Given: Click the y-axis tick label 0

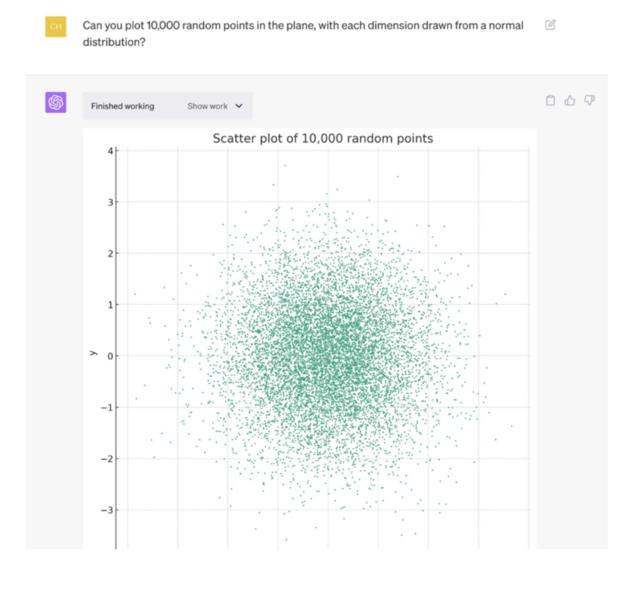Looking at the screenshot, I should pyautogui.click(x=111, y=355).
